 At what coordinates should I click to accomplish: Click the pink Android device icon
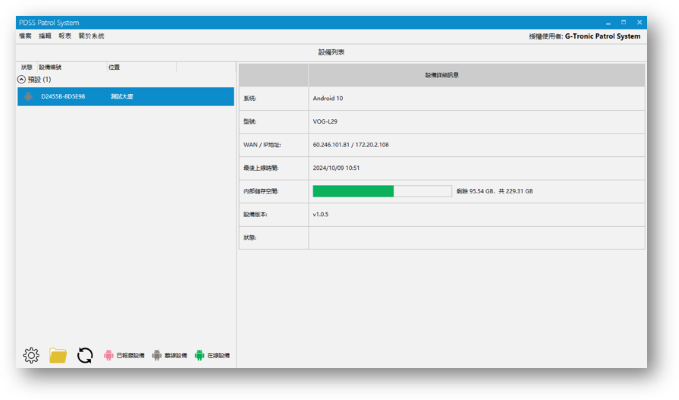coord(110,355)
